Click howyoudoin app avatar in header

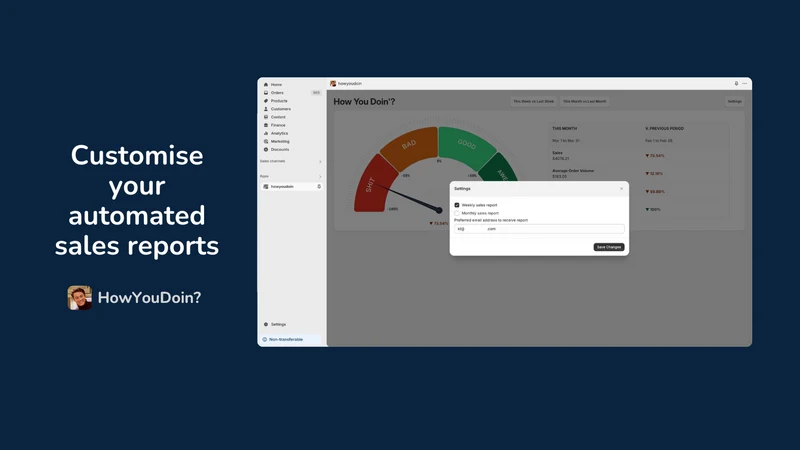pos(333,84)
